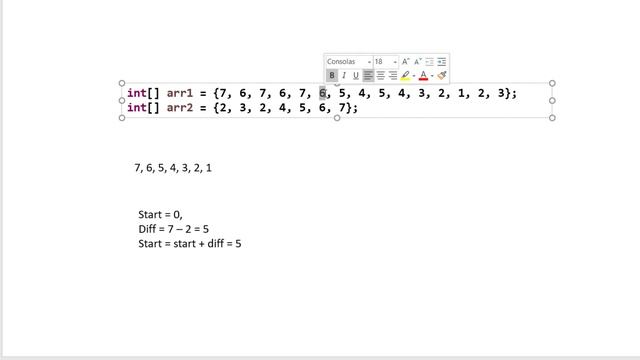
Task: Apply yellow text highlight color
Action: [405, 76]
